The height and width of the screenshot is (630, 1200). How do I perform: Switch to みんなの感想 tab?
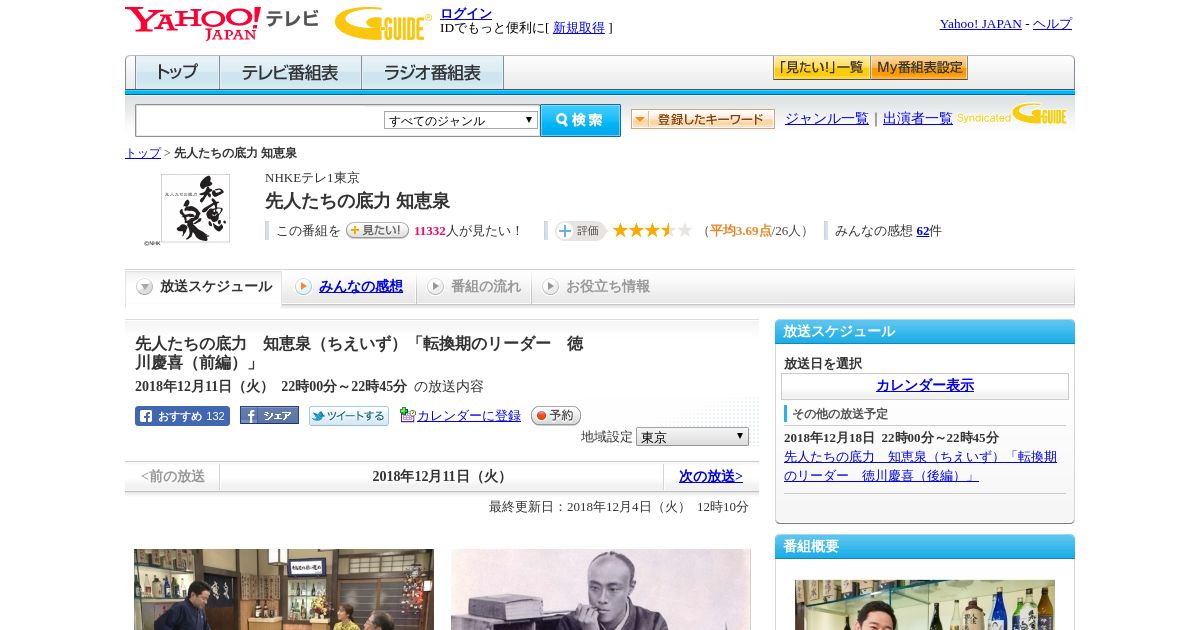349,287
